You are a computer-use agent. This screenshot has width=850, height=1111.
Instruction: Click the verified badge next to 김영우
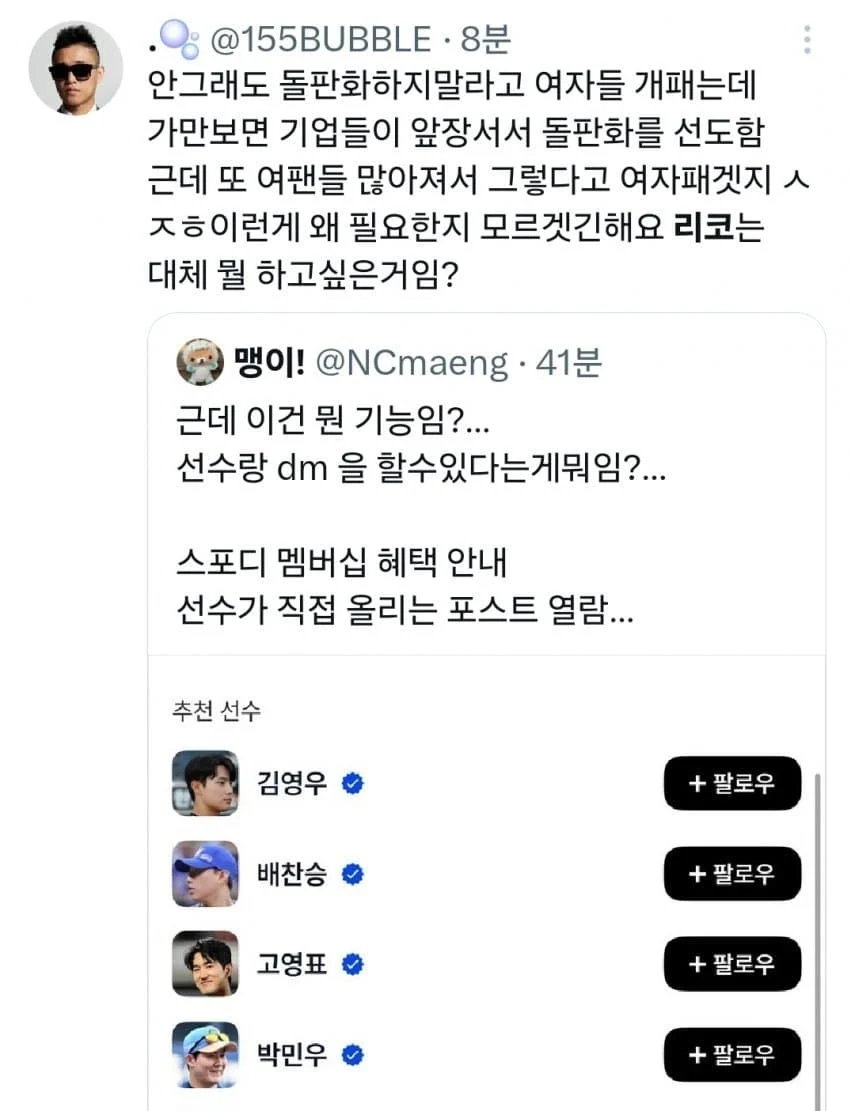352,784
